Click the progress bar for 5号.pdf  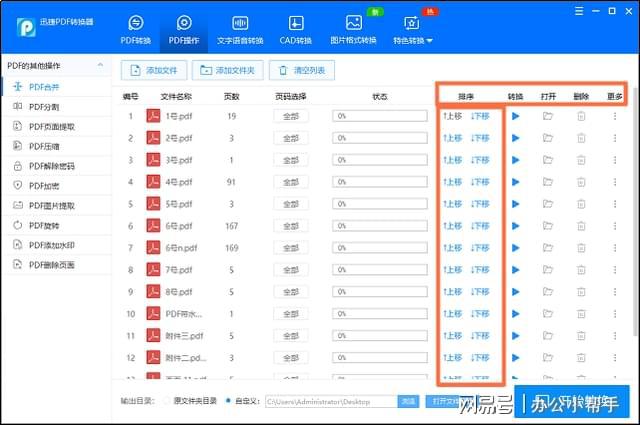point(380,204)
